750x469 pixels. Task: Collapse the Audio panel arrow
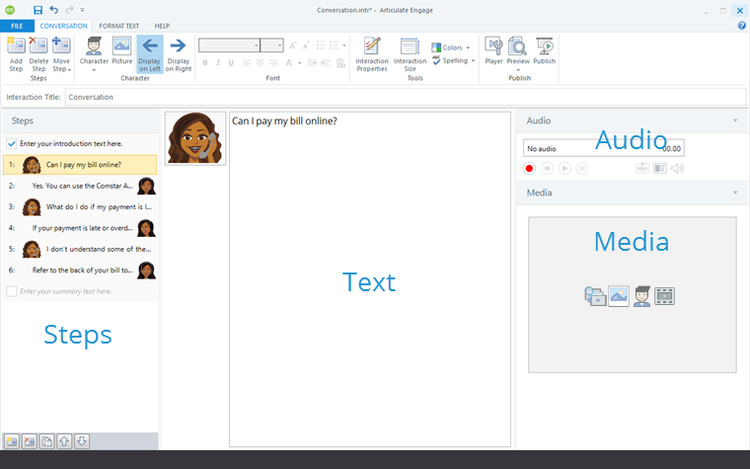735,121
